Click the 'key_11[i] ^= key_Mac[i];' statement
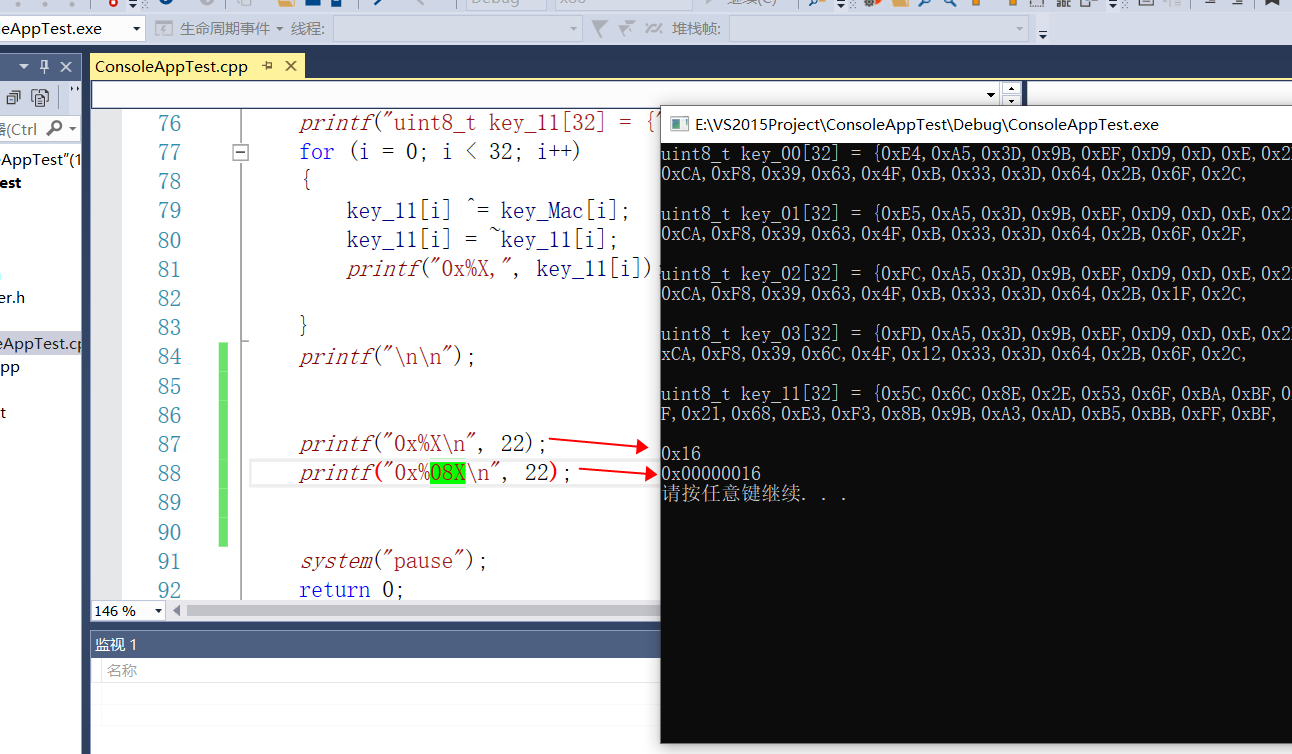This screenshot has height=754, width=1292. tap(489, 211)
